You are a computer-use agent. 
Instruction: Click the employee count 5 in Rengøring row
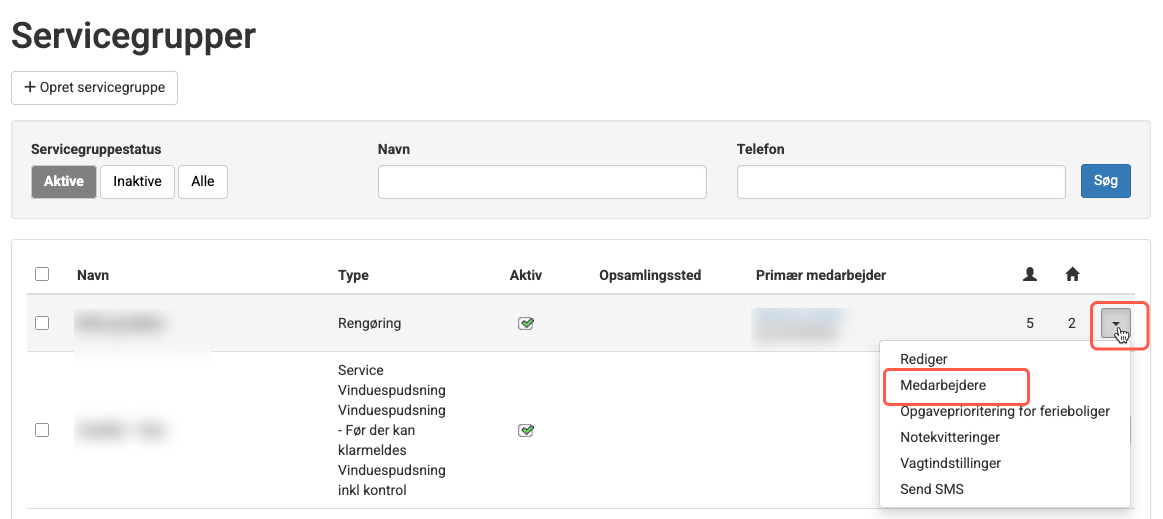coord(1029,323)
